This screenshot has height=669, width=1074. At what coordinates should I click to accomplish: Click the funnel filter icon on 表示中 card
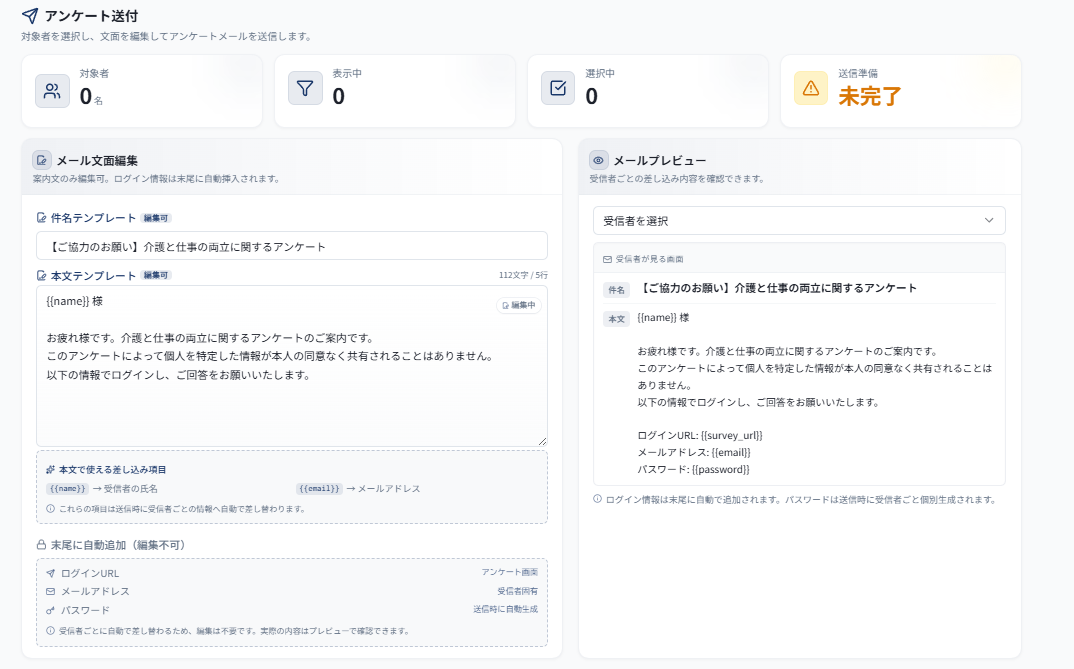pos(305,89)
